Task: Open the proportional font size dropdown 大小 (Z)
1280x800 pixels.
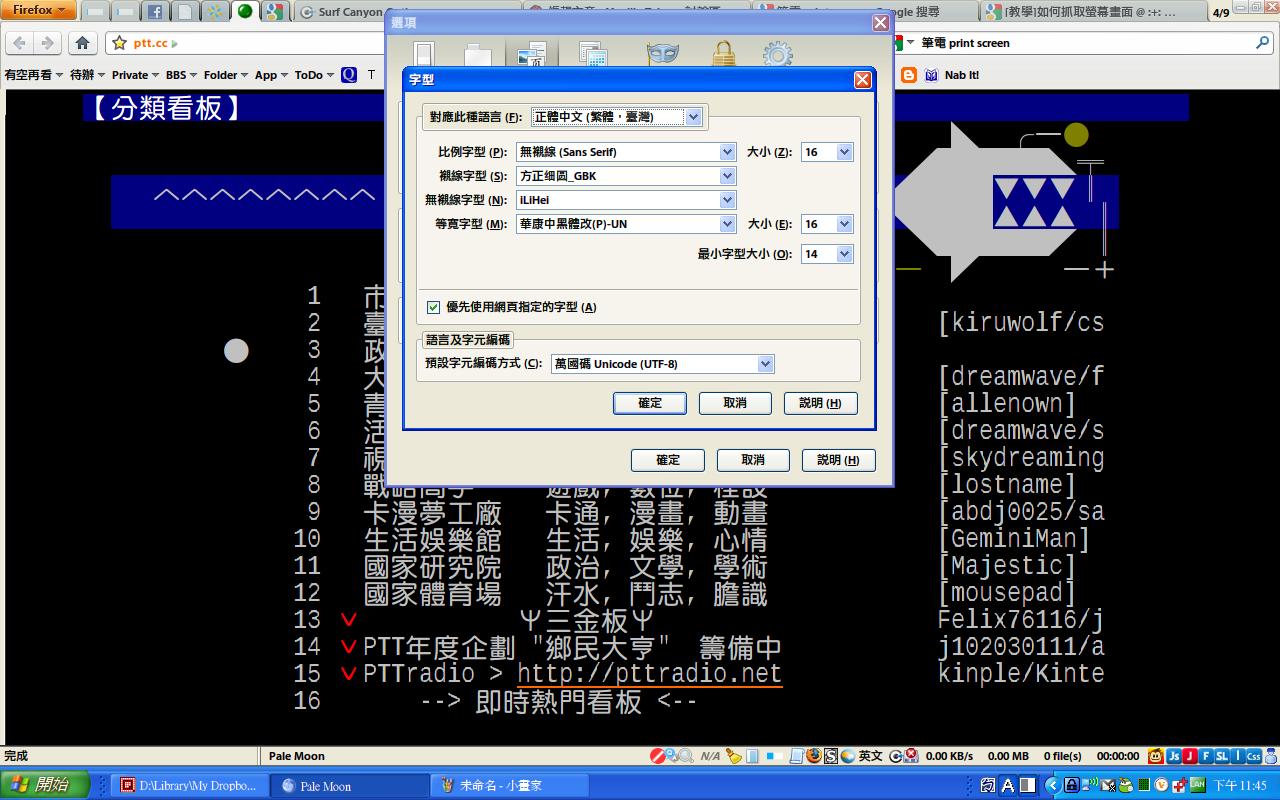Action: pyautogui.click(x=827, y=152)
